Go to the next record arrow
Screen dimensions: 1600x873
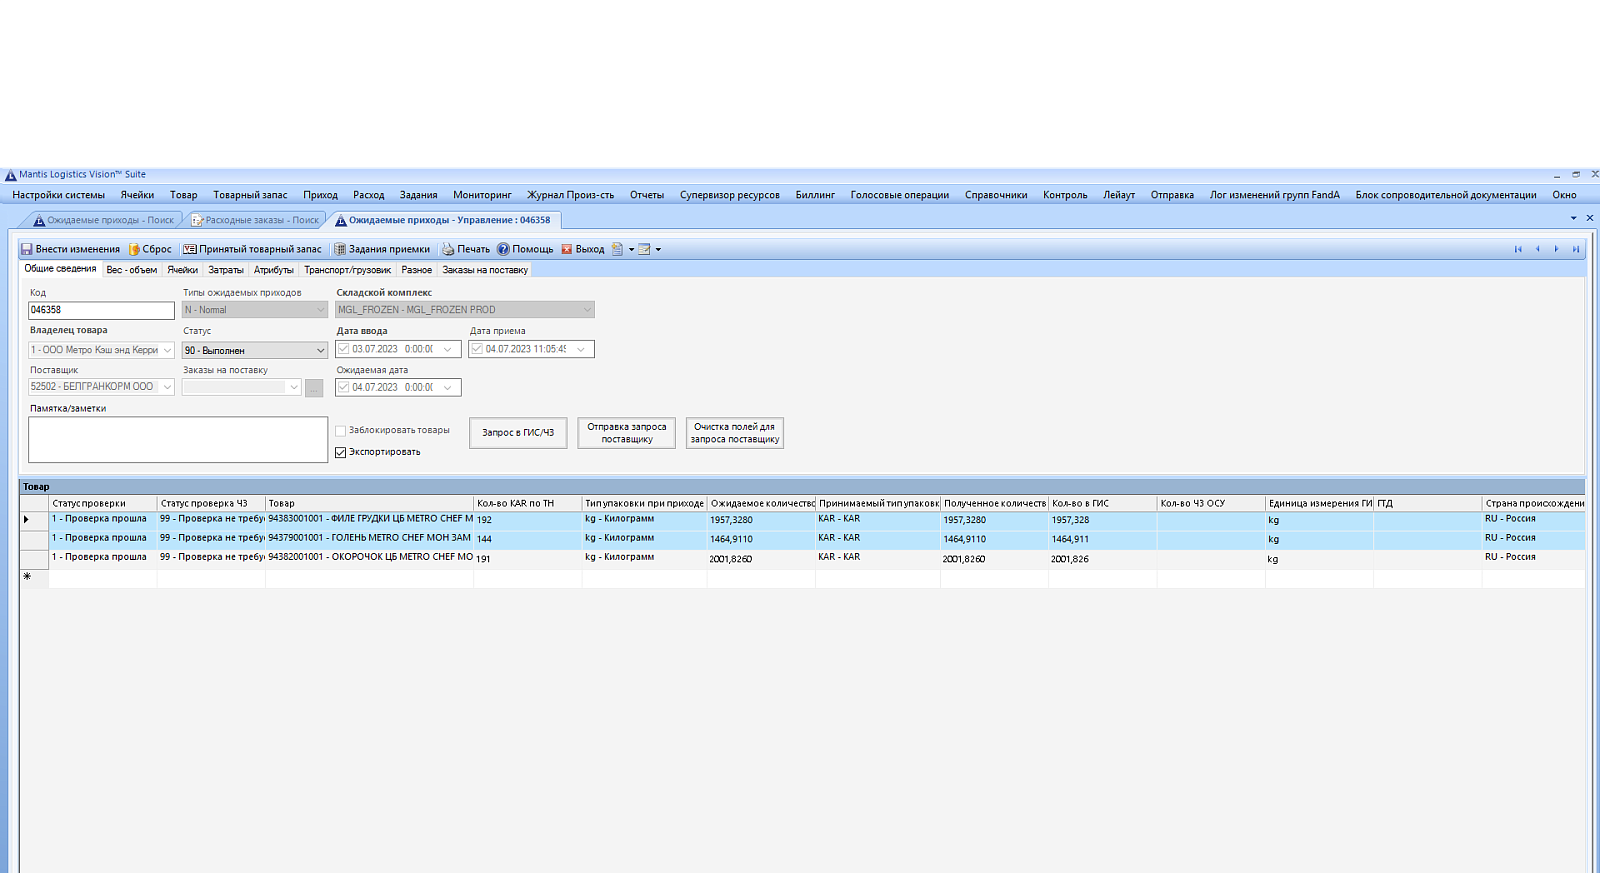pos(1556,249)
